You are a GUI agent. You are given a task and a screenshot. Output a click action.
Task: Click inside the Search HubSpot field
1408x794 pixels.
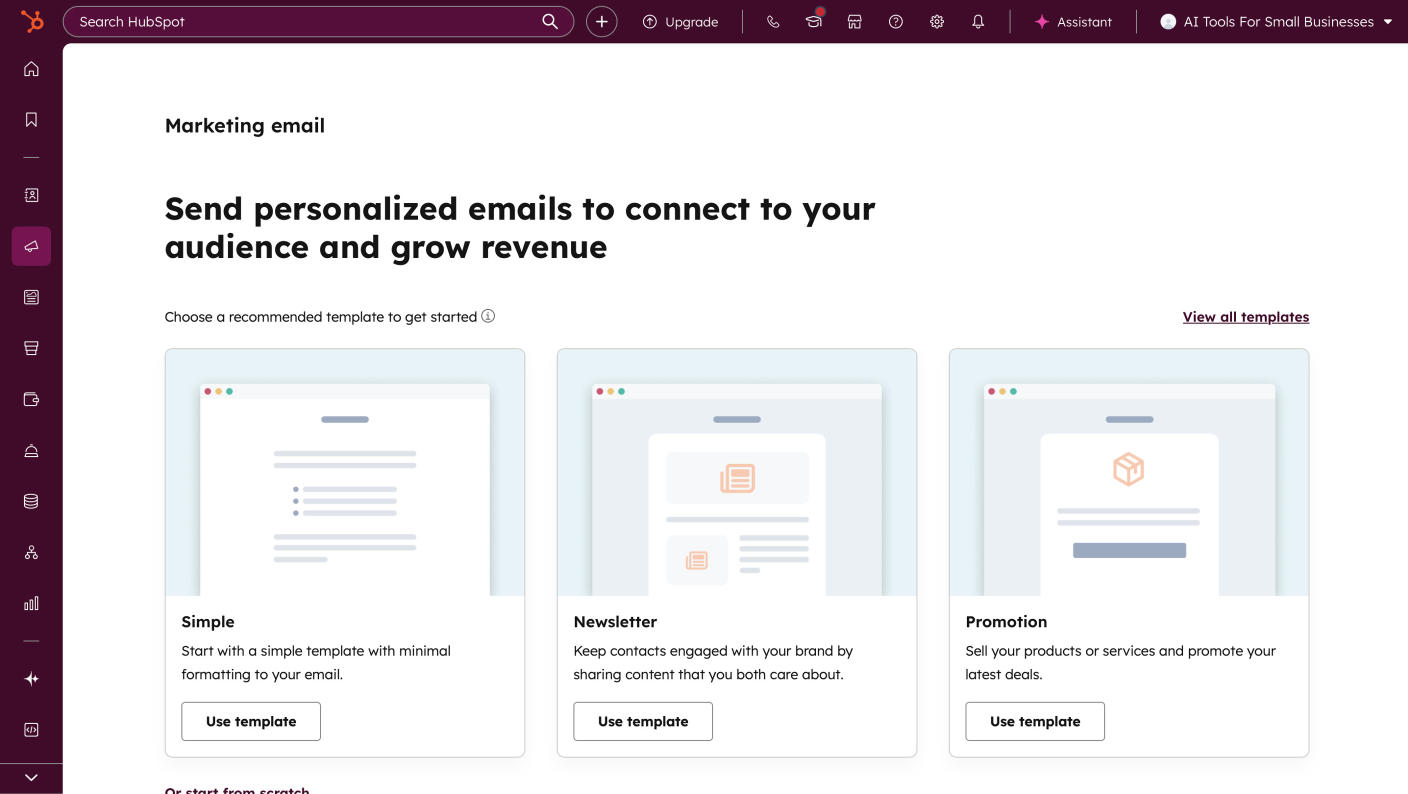pyautogui.click(x=300, y=21)
